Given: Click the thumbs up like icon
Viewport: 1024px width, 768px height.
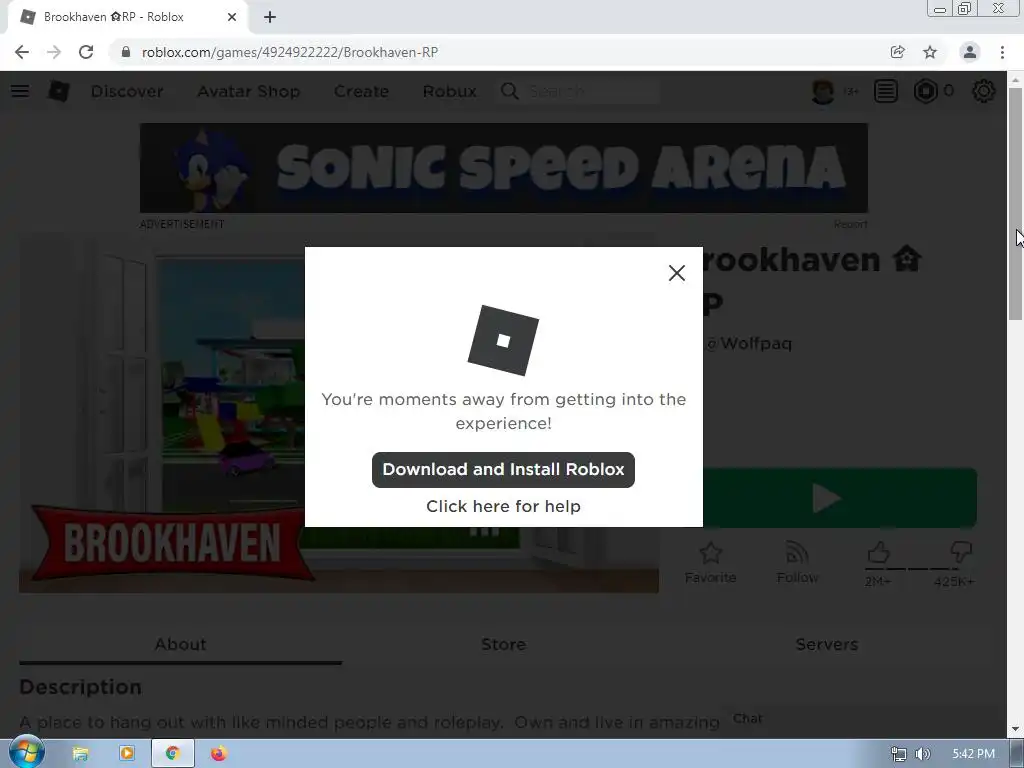Looking at the screenshot, I should coord(878,553).
